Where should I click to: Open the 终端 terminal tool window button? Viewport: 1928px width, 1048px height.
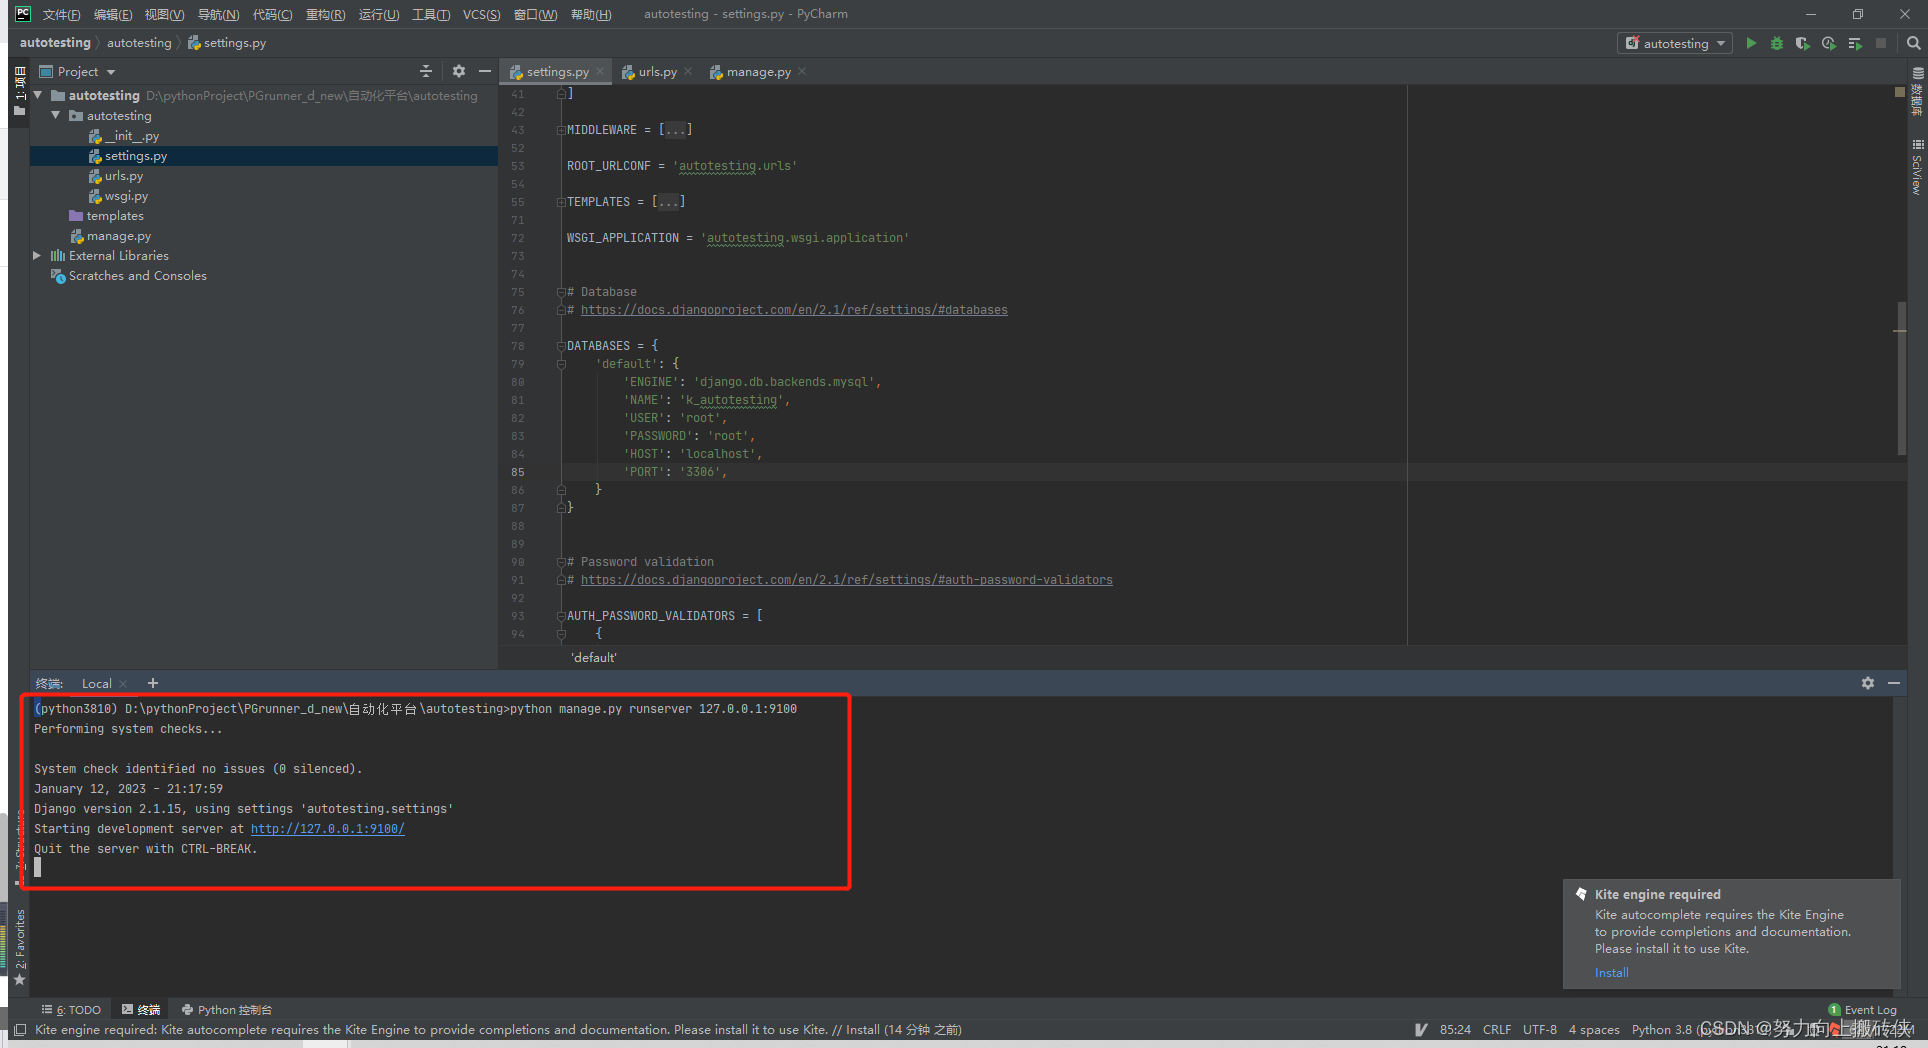[141, 1010]
